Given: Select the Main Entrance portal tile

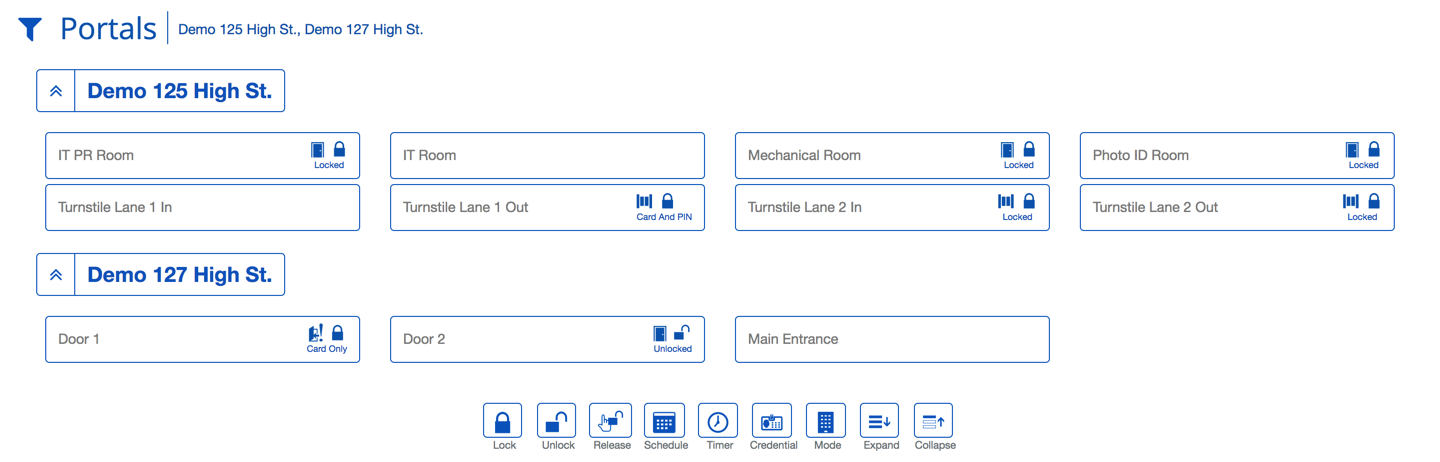Looking at the screenshot, I should (892, 340).
